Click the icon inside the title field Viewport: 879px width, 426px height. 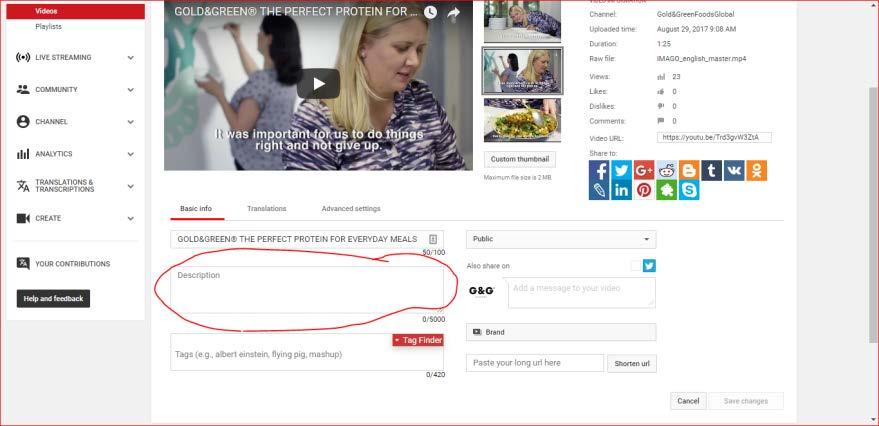pos(433,239)
